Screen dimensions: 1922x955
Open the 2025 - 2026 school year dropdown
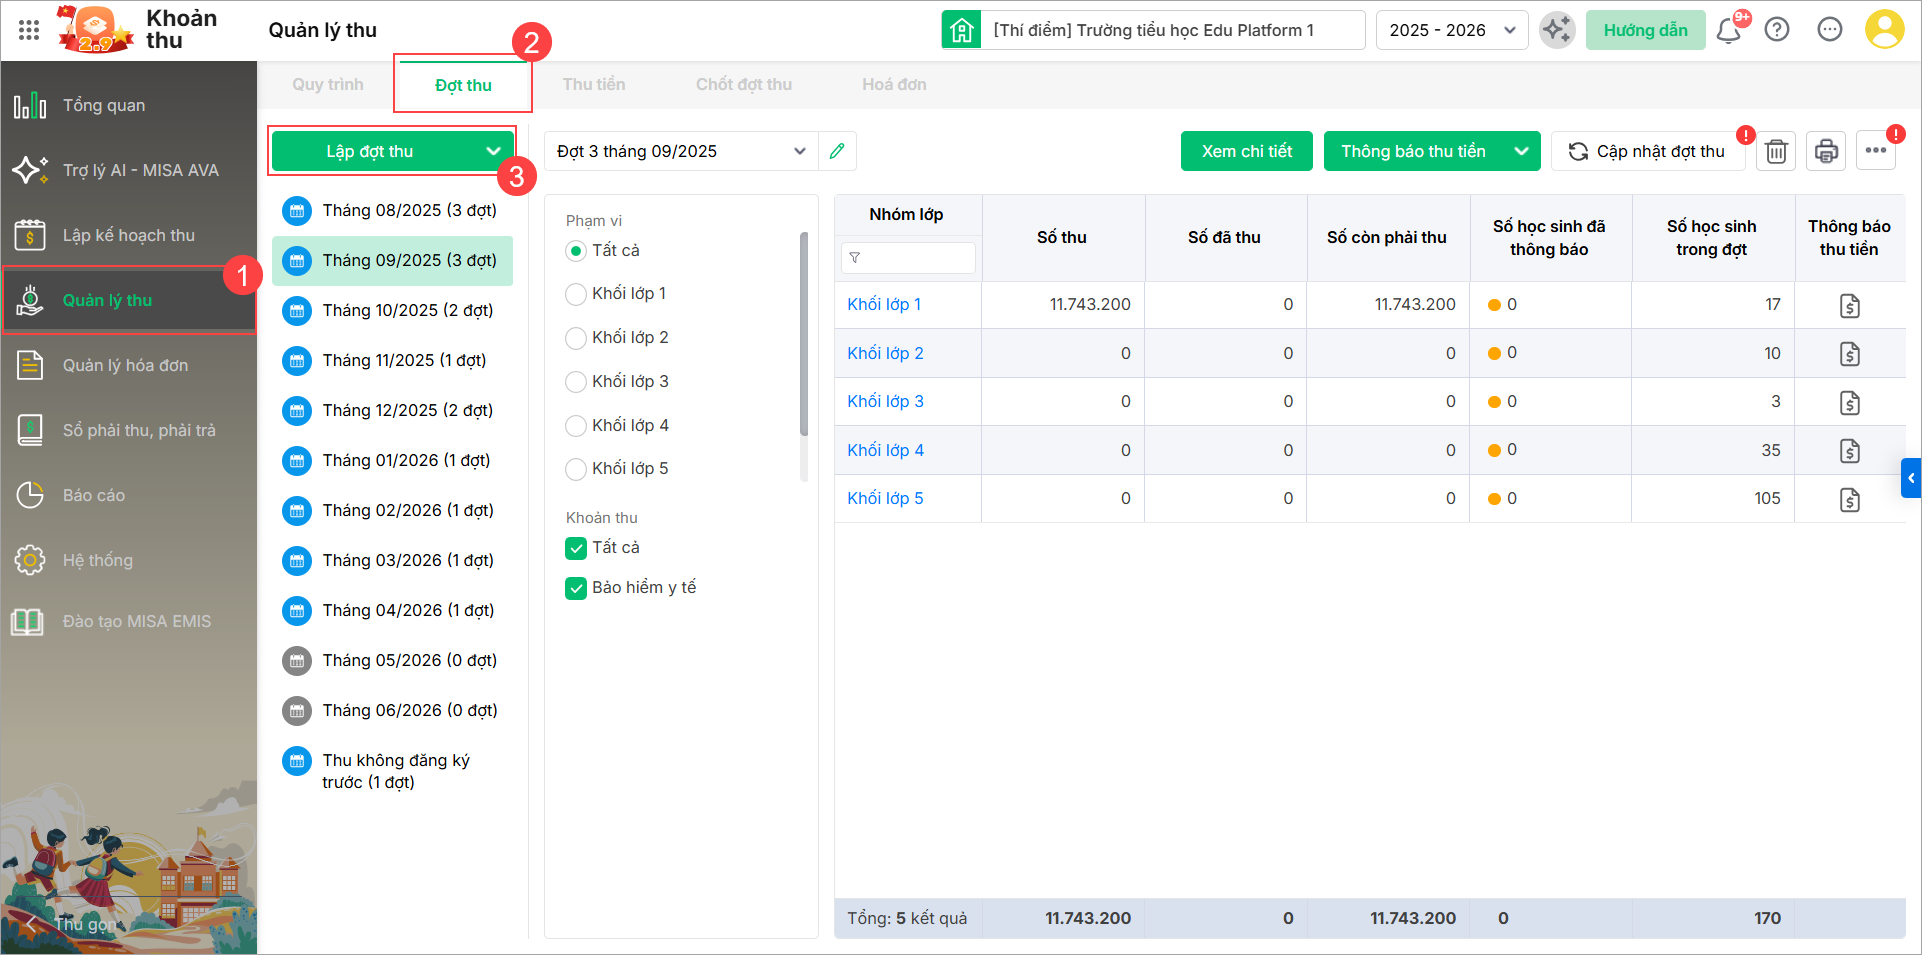click(x=1452, y=30)
